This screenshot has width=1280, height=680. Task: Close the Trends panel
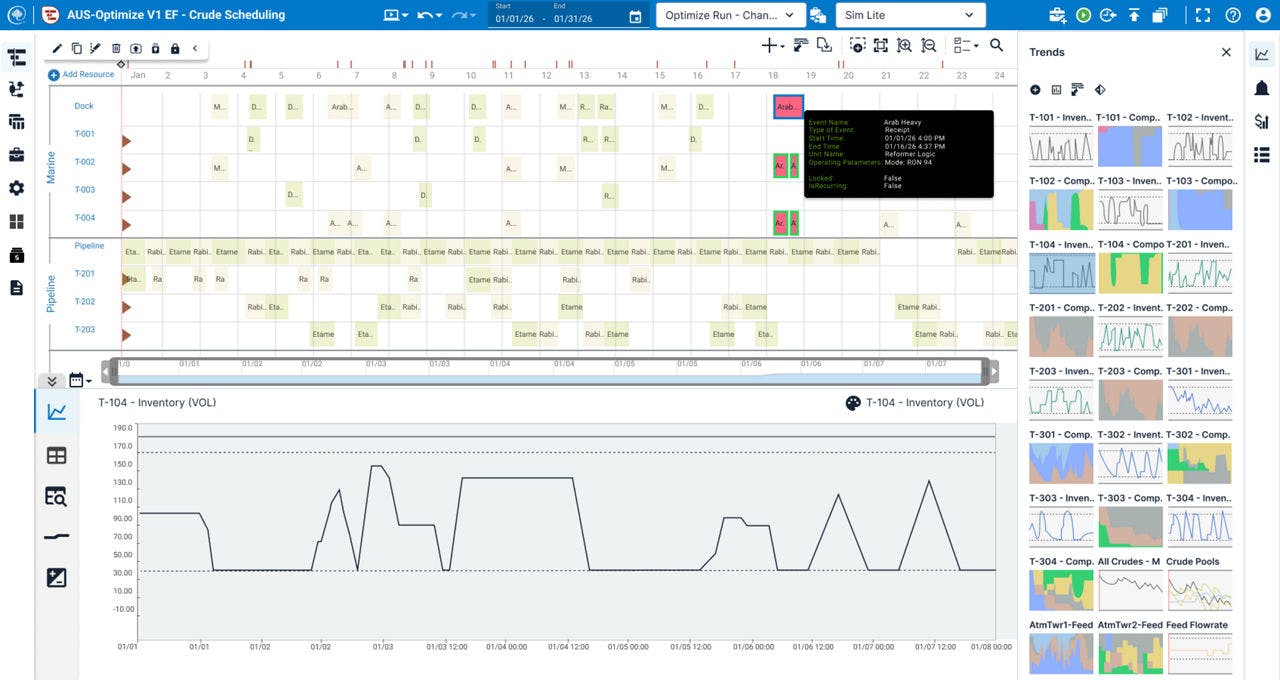1226,52
